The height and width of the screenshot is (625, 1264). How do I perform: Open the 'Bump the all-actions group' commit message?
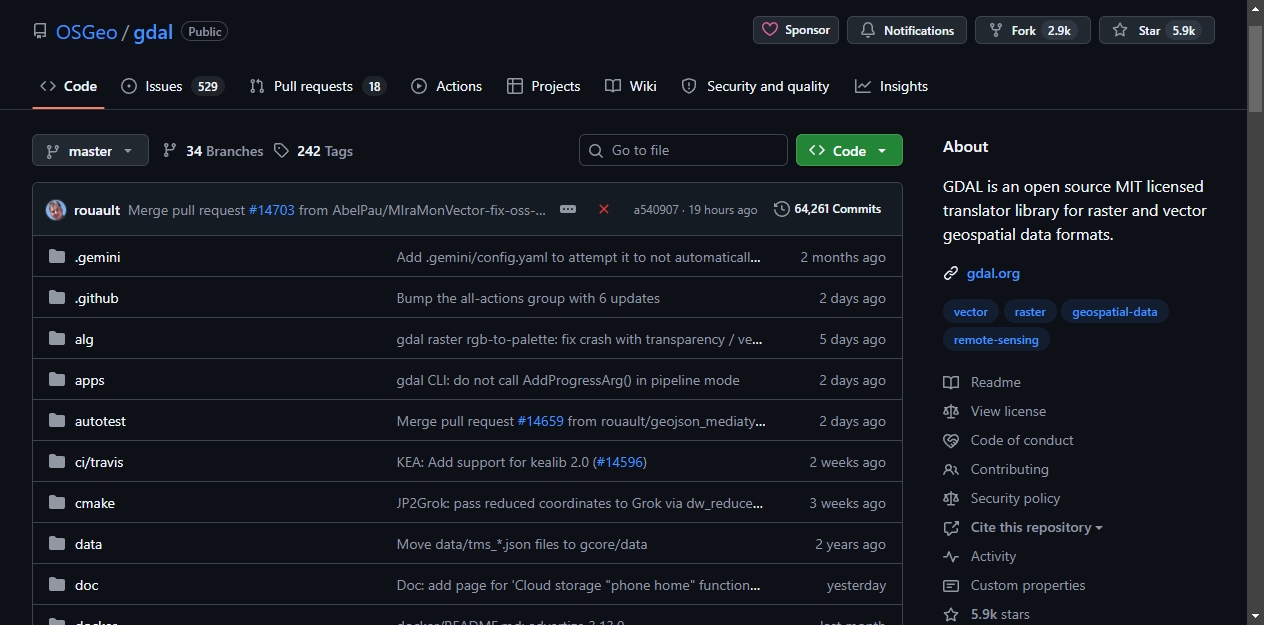[x=528, y=298]
